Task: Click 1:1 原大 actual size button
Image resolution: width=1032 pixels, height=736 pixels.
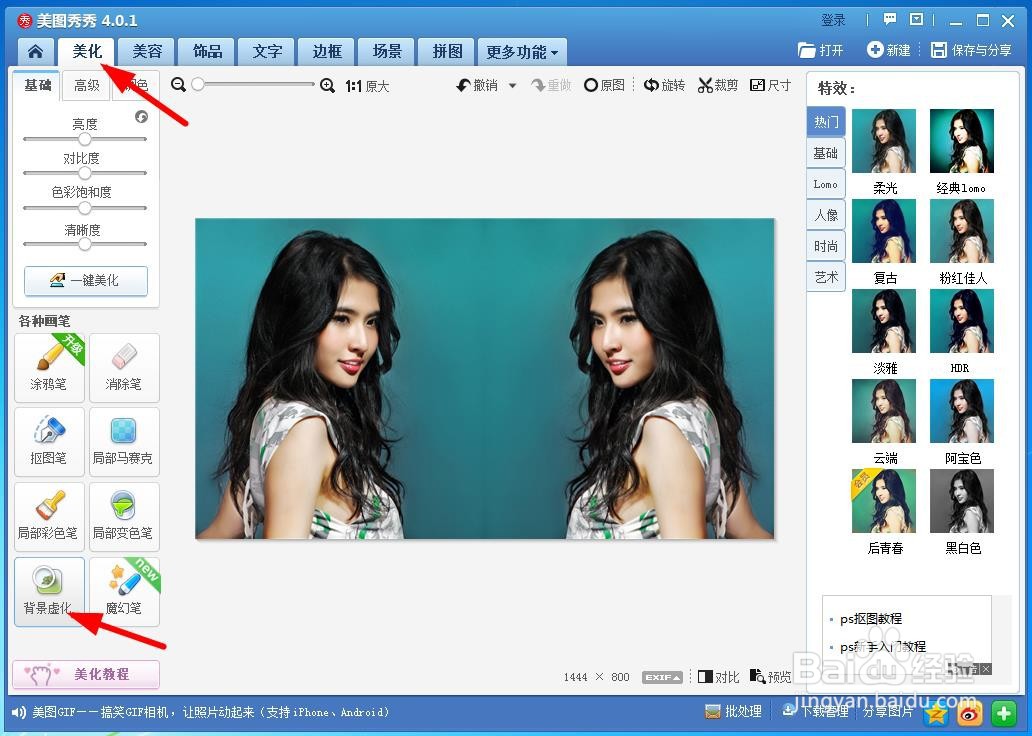Action: click(x=367, y=86)
